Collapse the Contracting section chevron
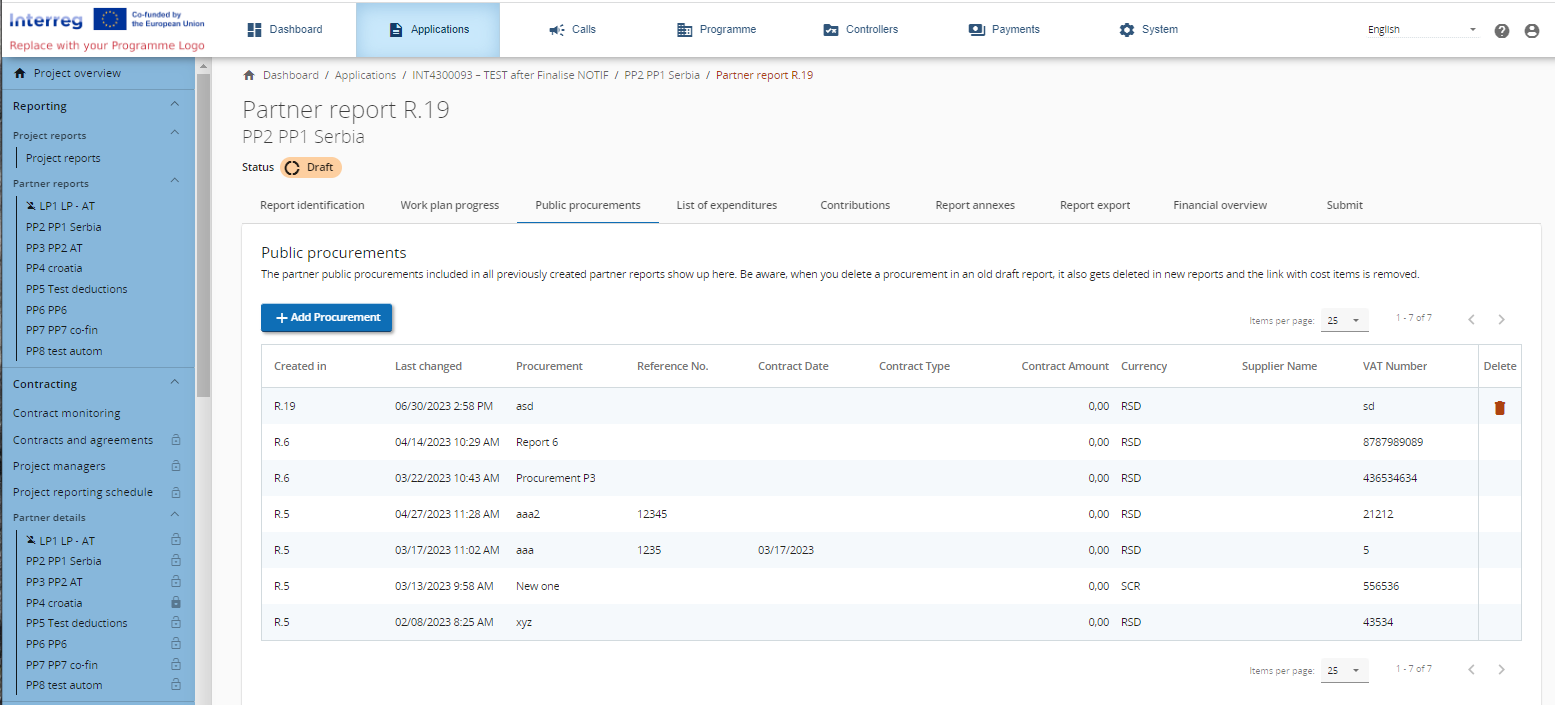The image size is (1555, 705). coord(175,383)
